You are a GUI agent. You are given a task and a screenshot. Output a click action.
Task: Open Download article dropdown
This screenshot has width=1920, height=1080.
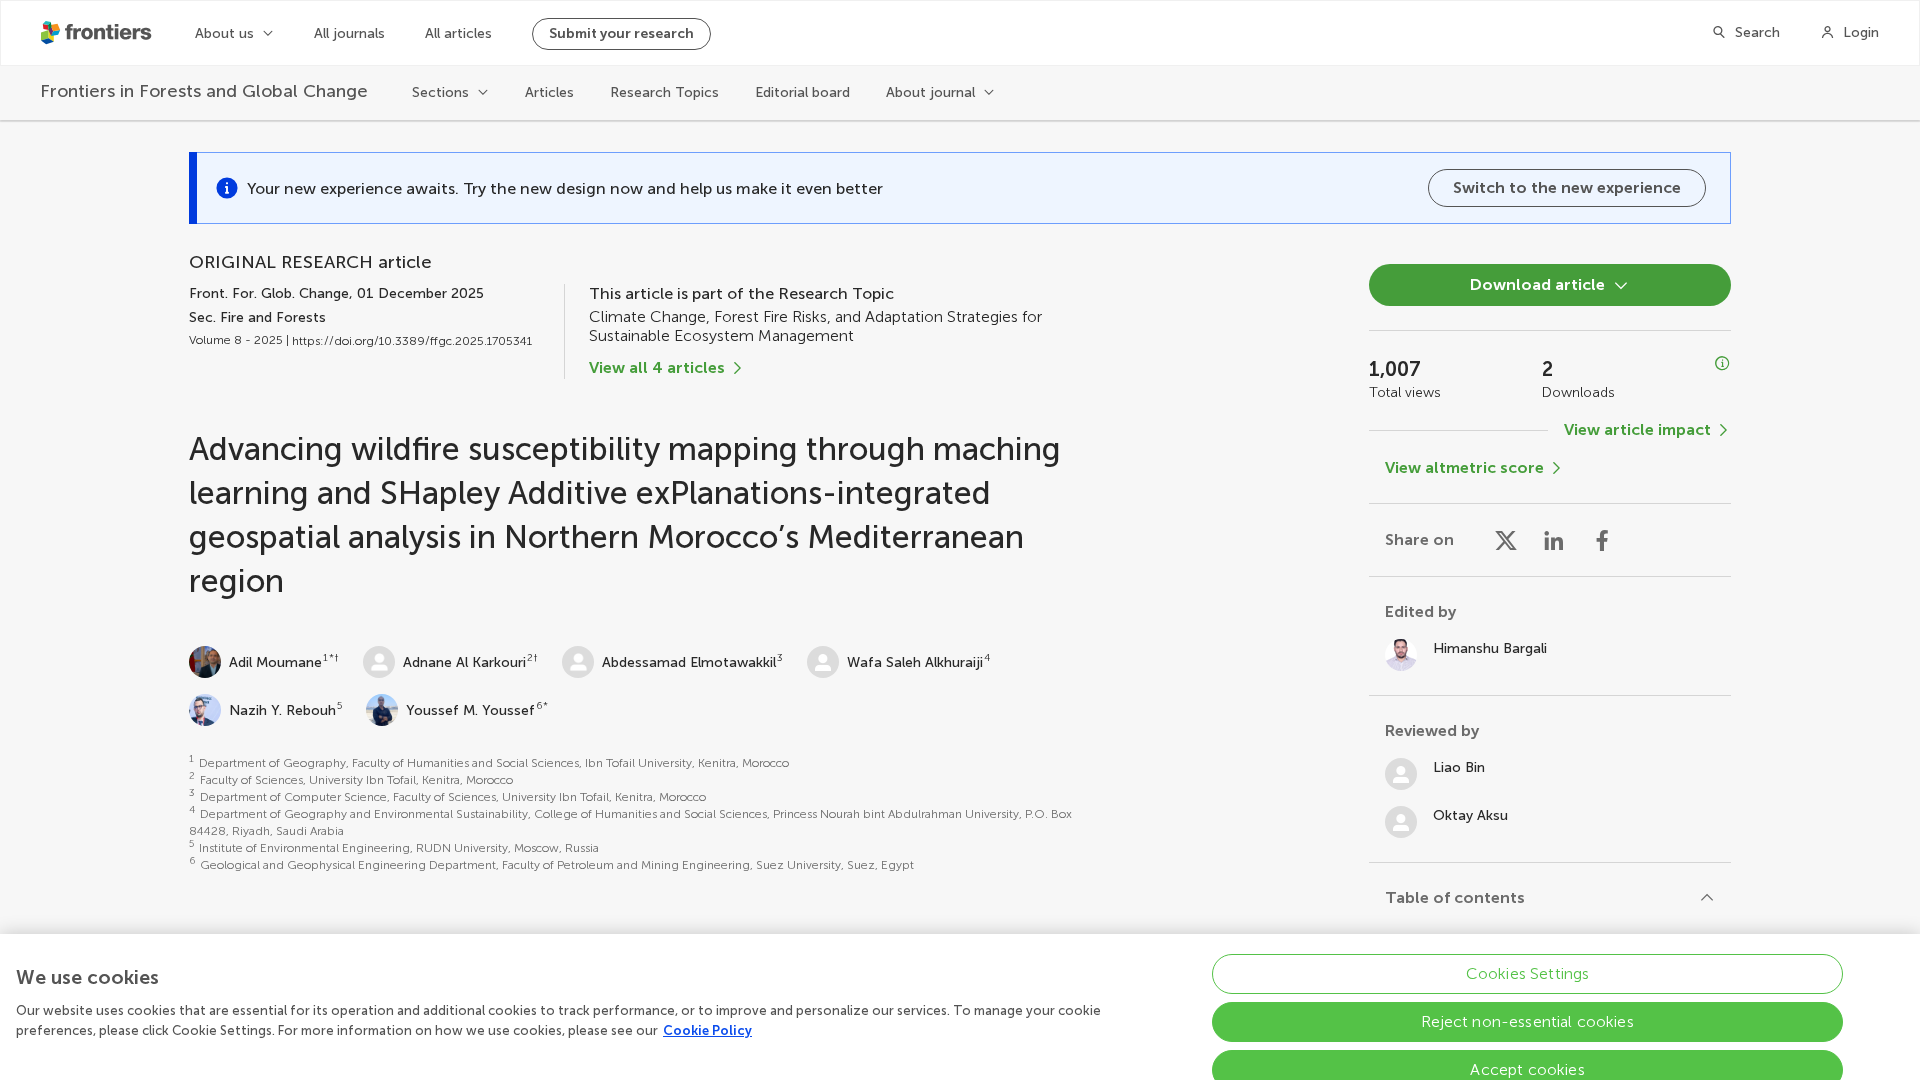(1549, 285)
